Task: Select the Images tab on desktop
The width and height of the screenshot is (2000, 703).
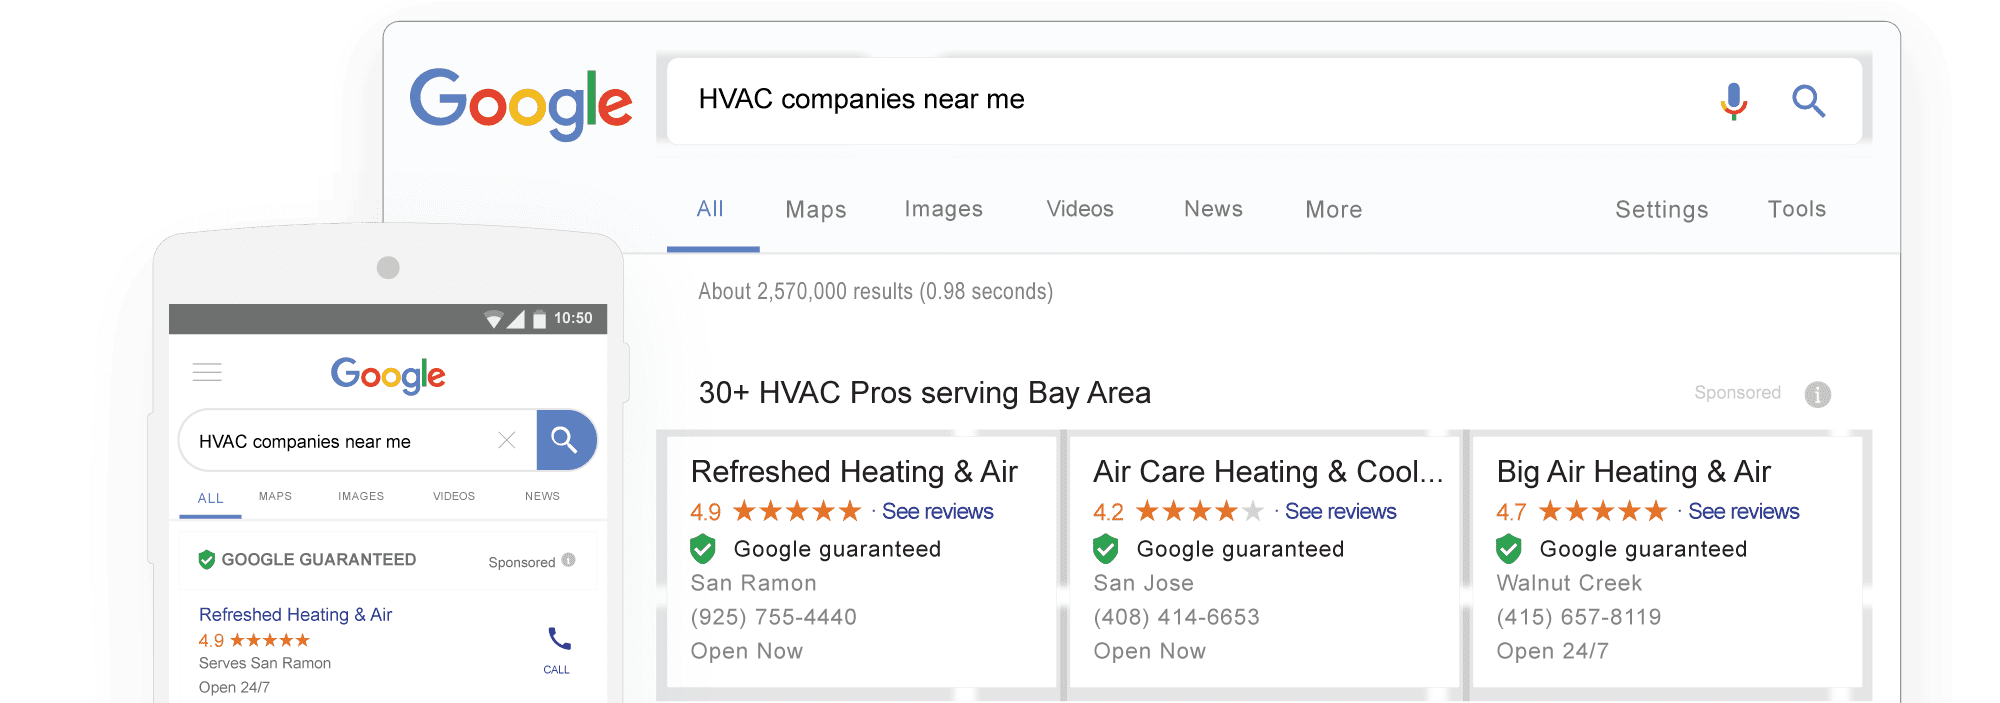Action: pyautogui.click(x=943, y=209)
